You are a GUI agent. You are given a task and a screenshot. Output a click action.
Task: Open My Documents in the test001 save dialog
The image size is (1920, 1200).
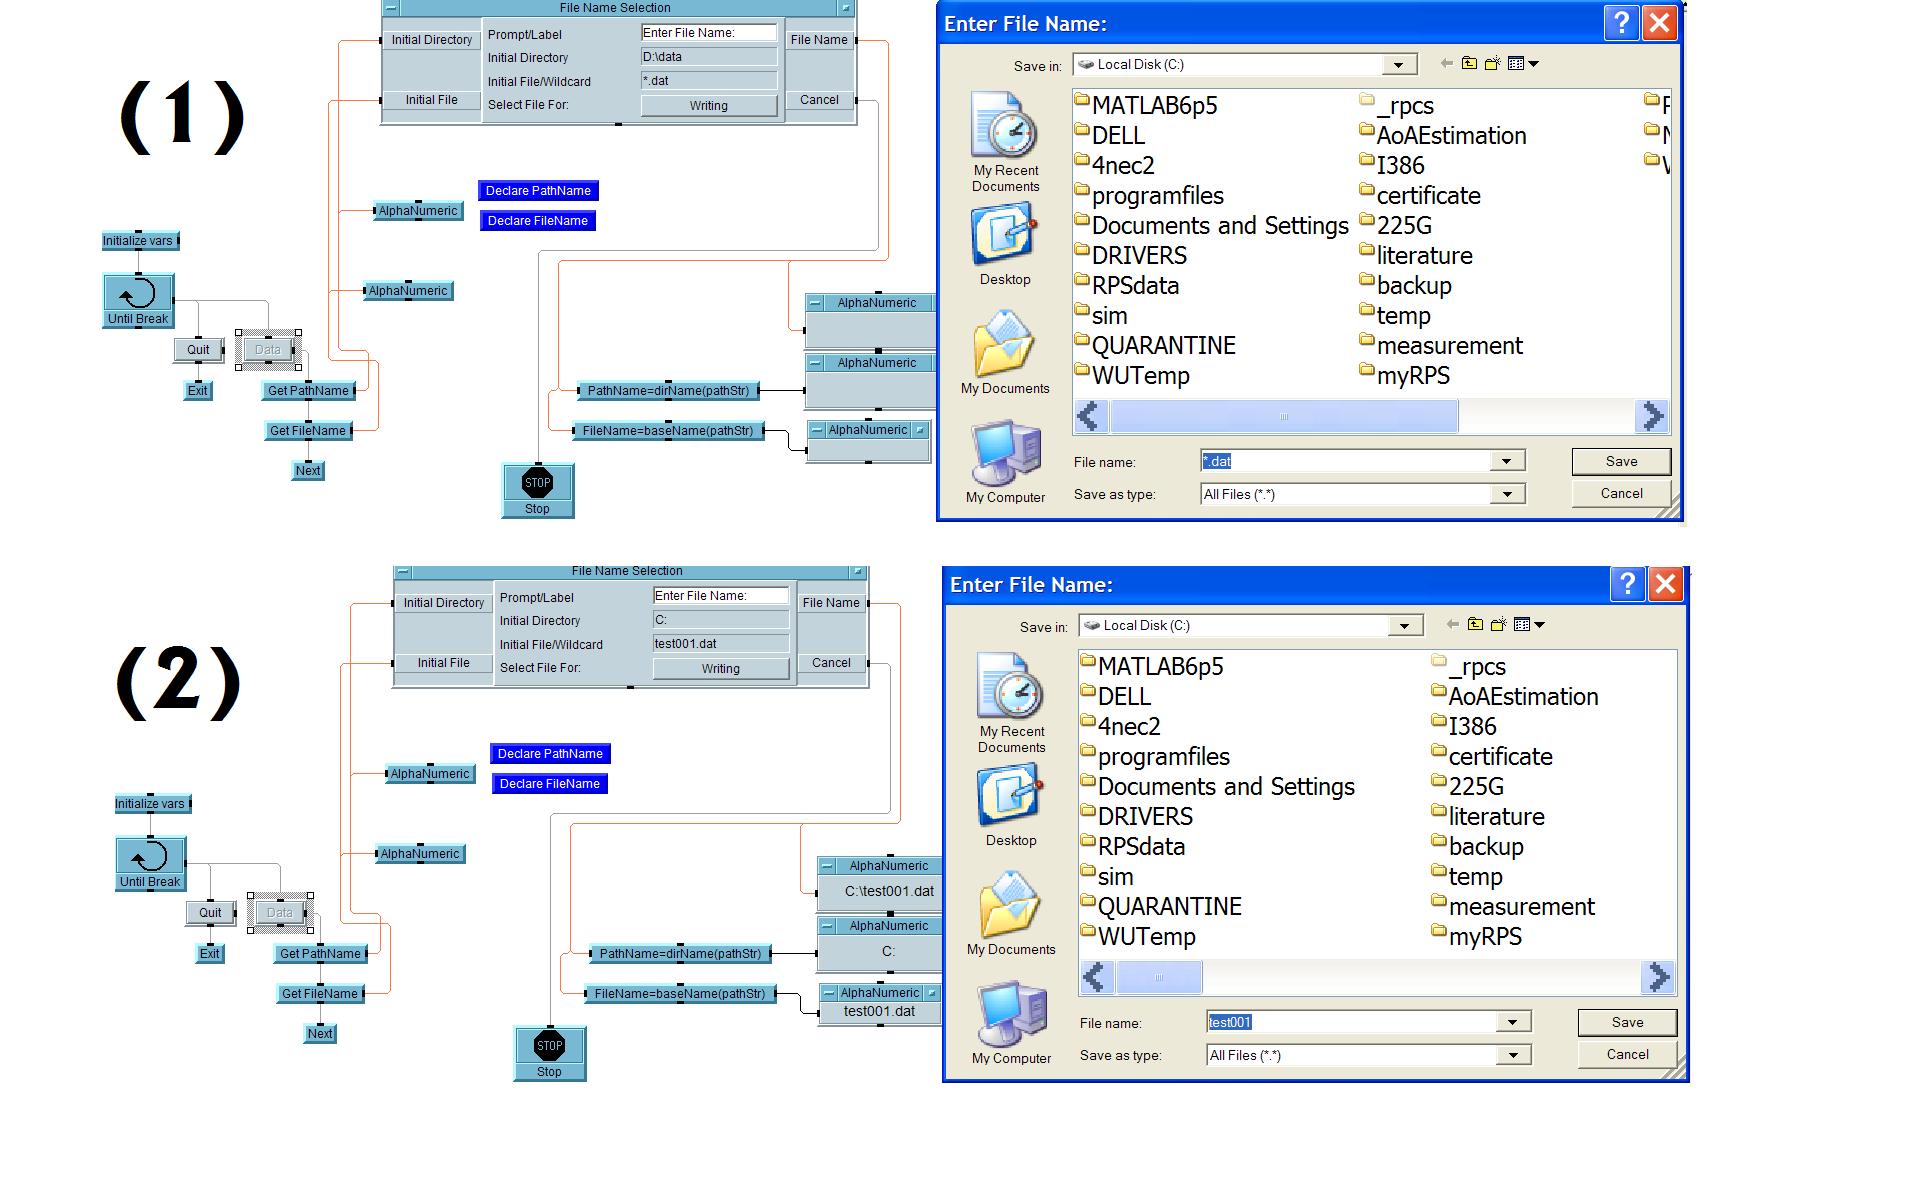(1011, 912)
